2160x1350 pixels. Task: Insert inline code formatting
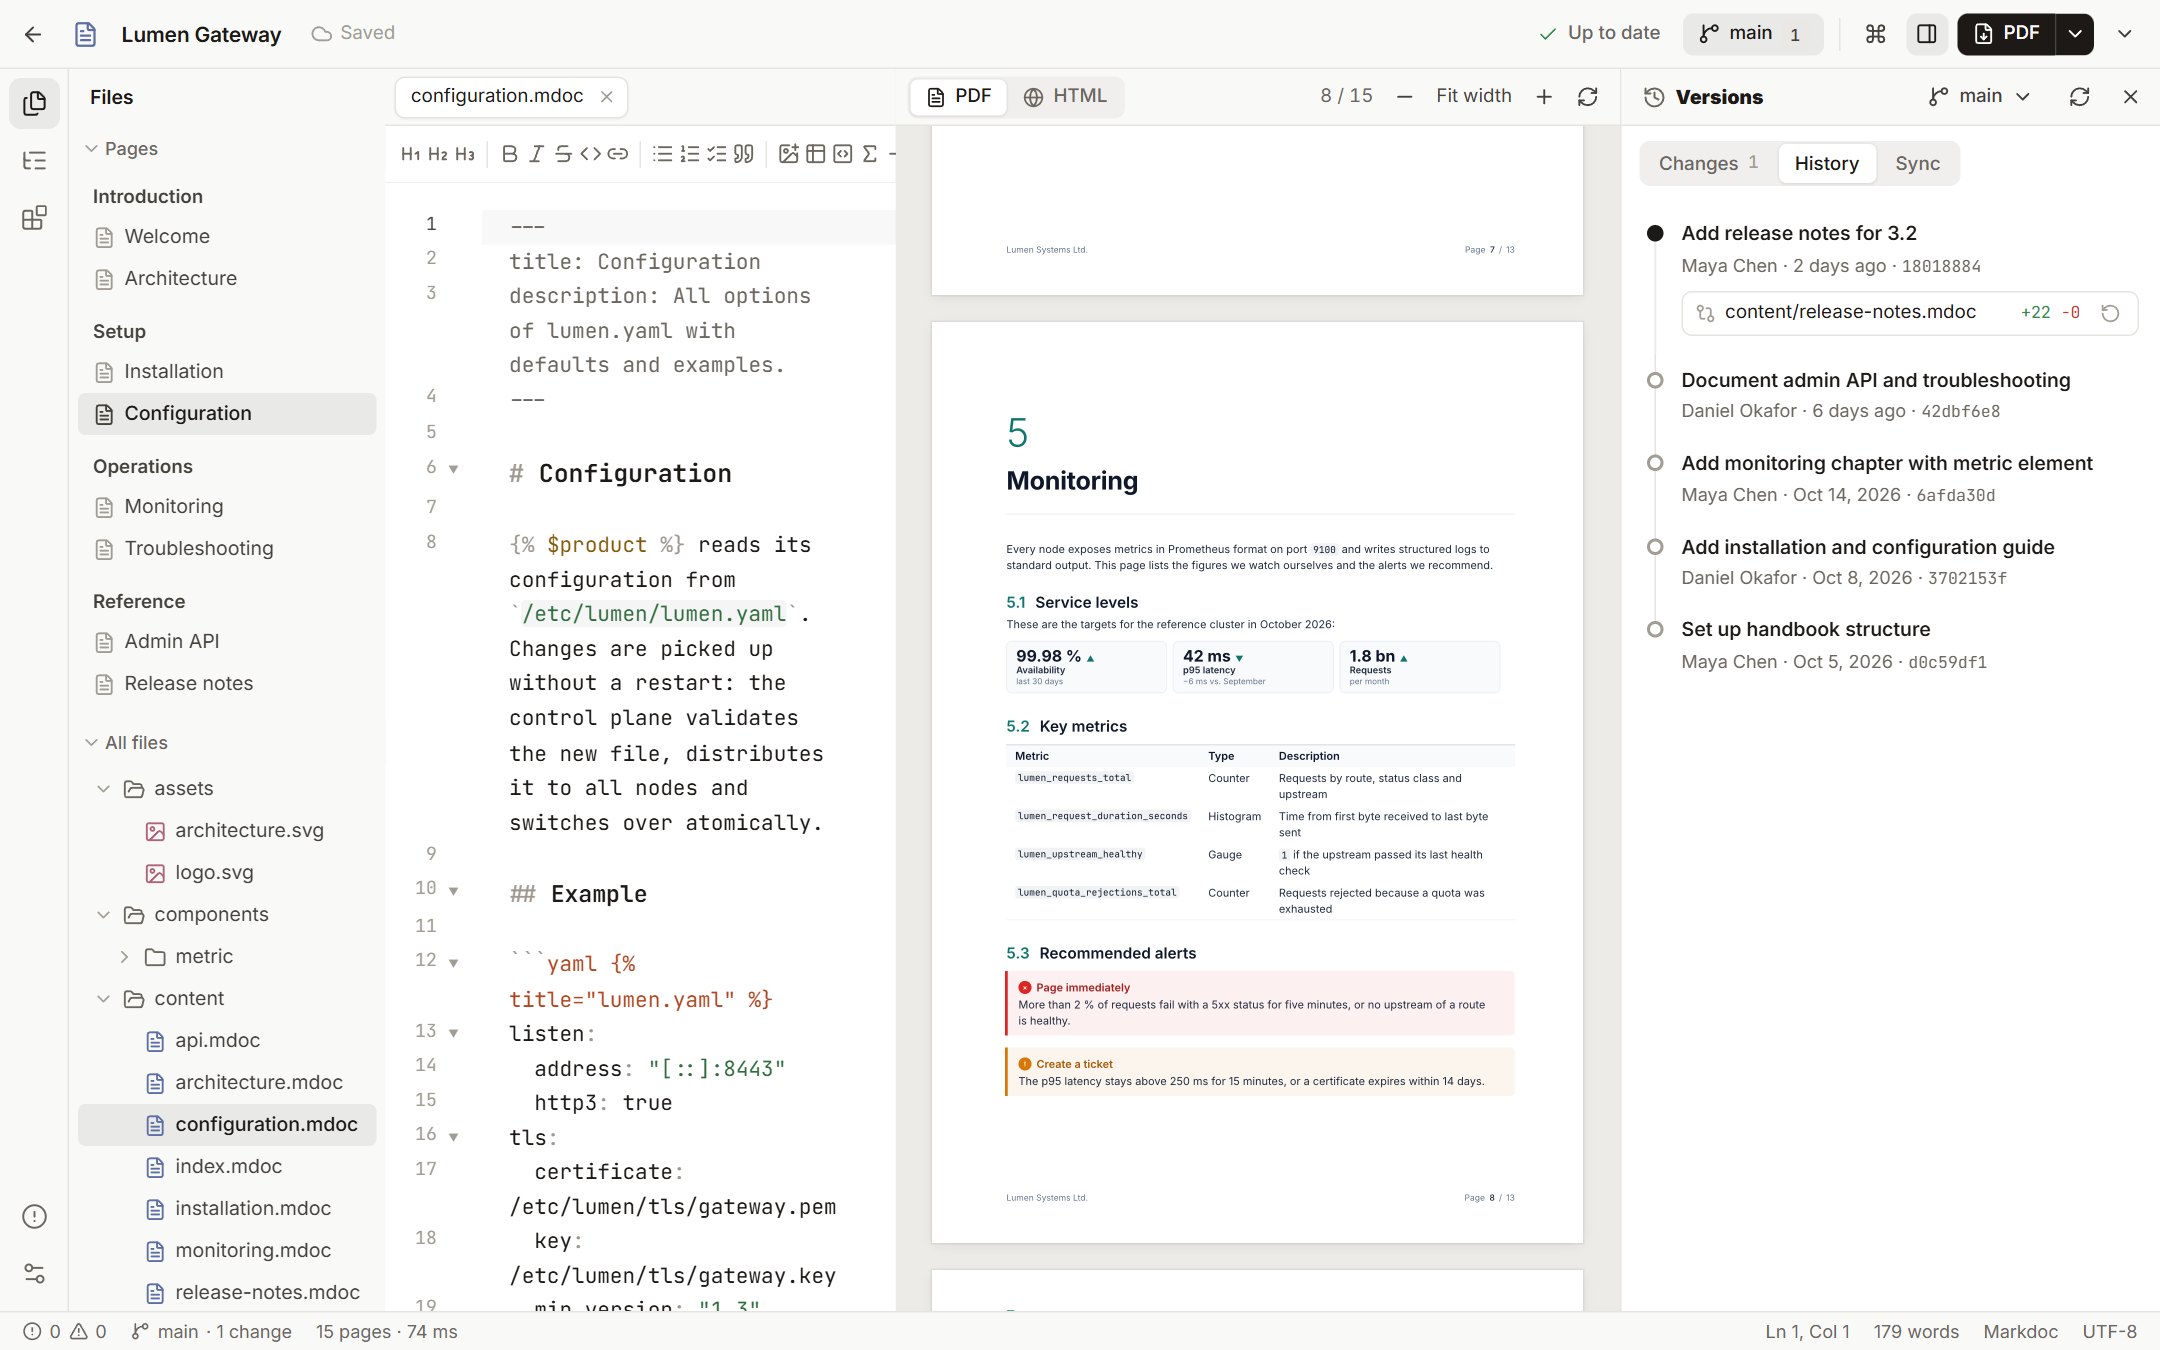point(590,154)
